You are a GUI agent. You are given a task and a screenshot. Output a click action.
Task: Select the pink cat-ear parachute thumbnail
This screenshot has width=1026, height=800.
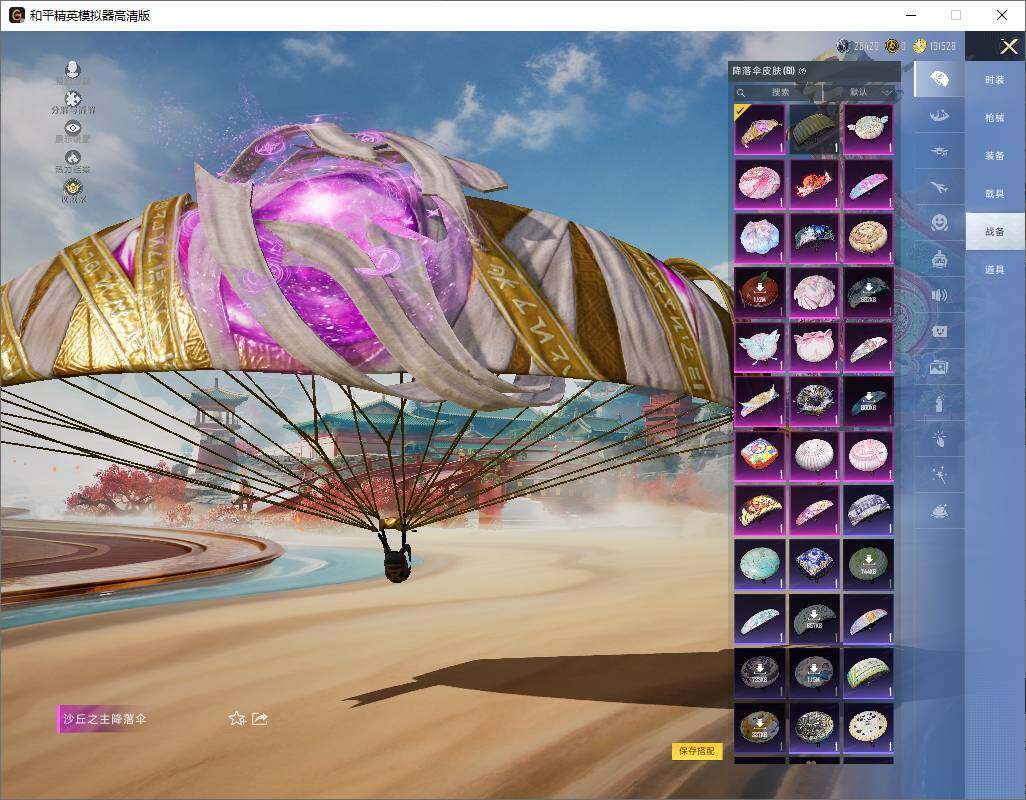814,347
